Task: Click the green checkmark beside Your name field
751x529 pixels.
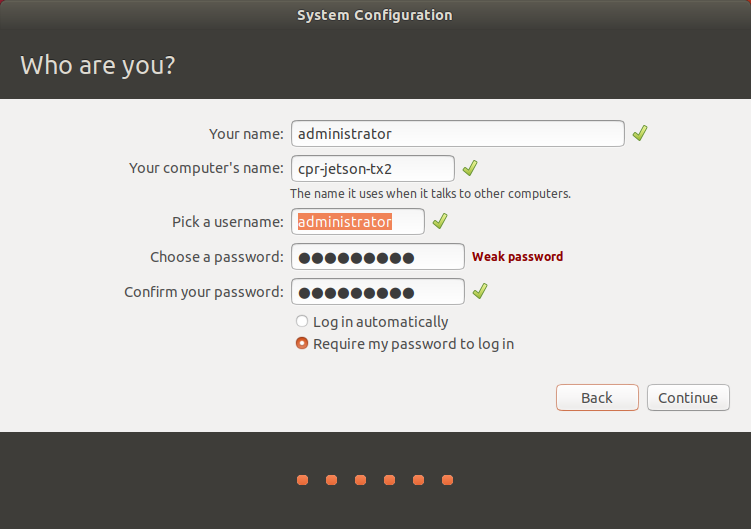Action: click(x=640, y=133)
